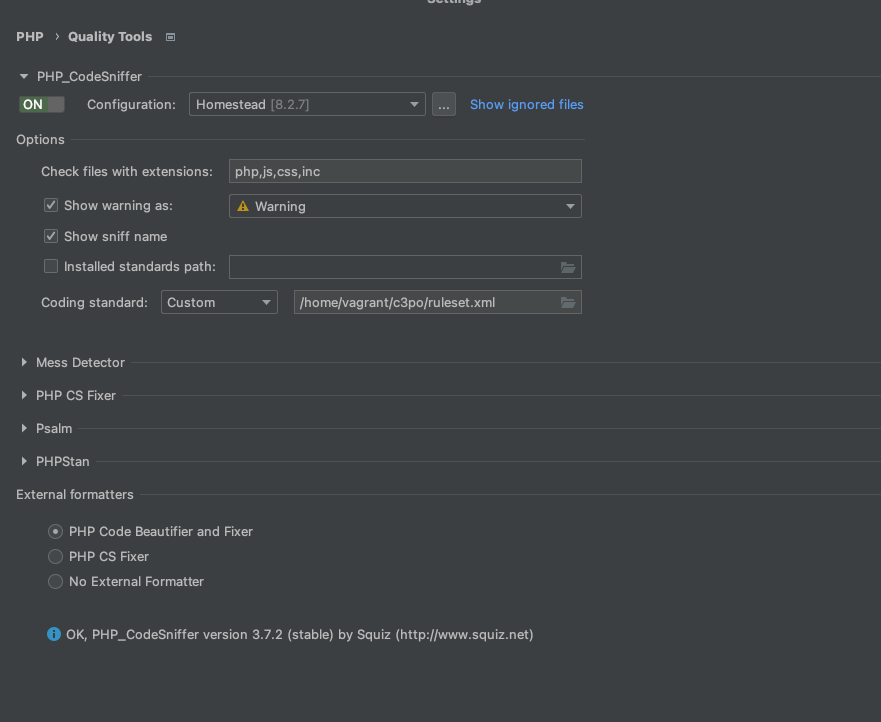Open the Show warning as severity dropdown
Viewport: 881px width, 722px height.
[569, 205]
